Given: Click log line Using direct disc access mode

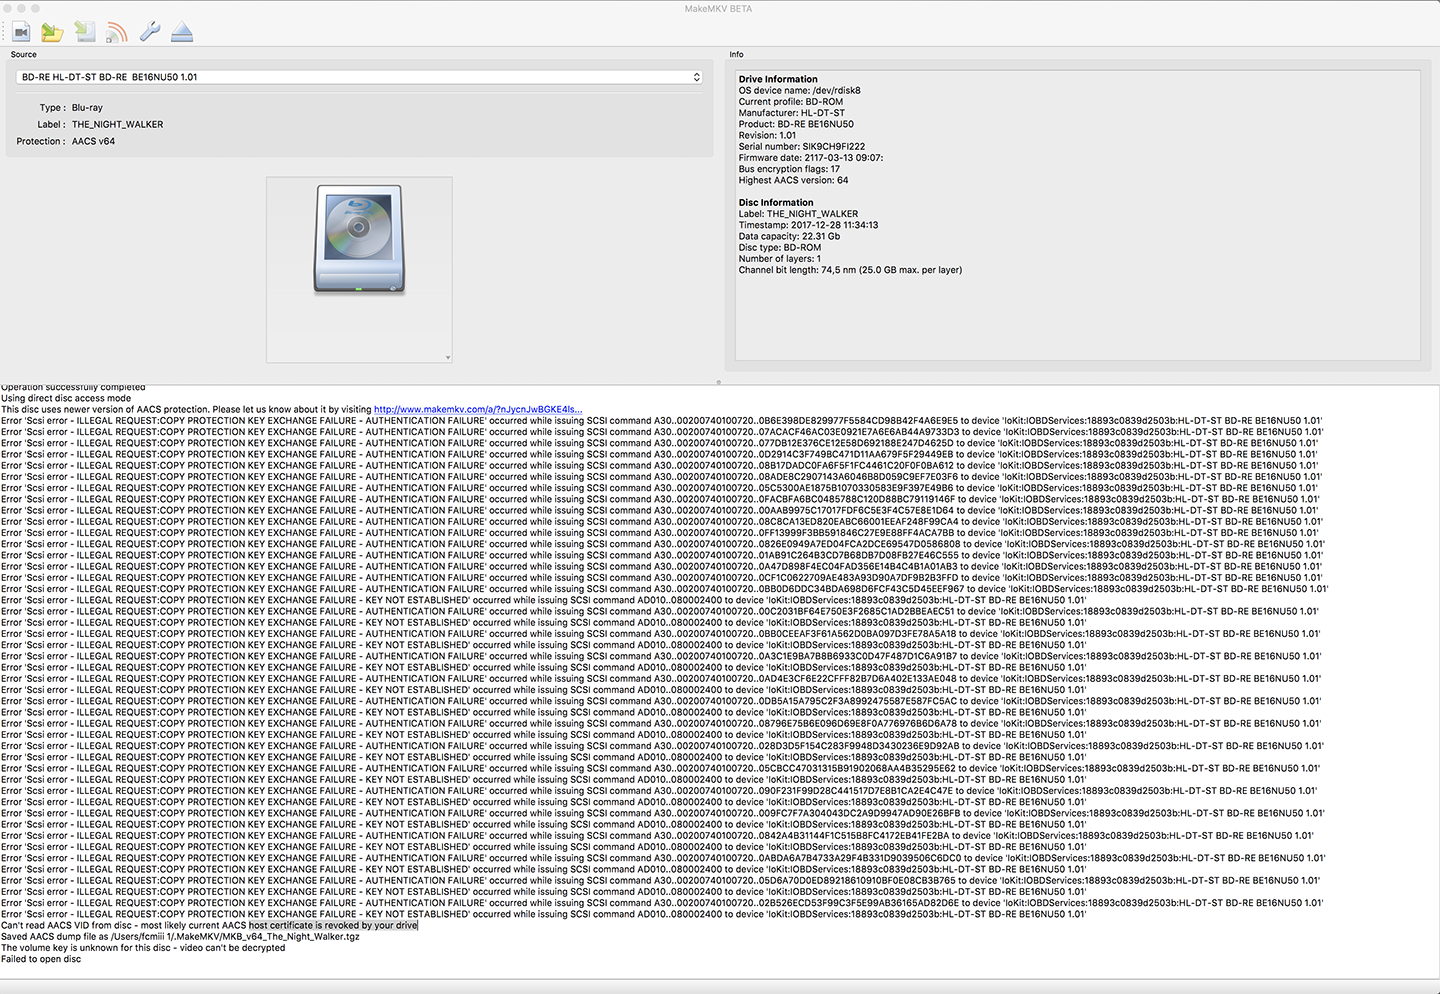Looking at the screenshot, I should click(66, 398).
